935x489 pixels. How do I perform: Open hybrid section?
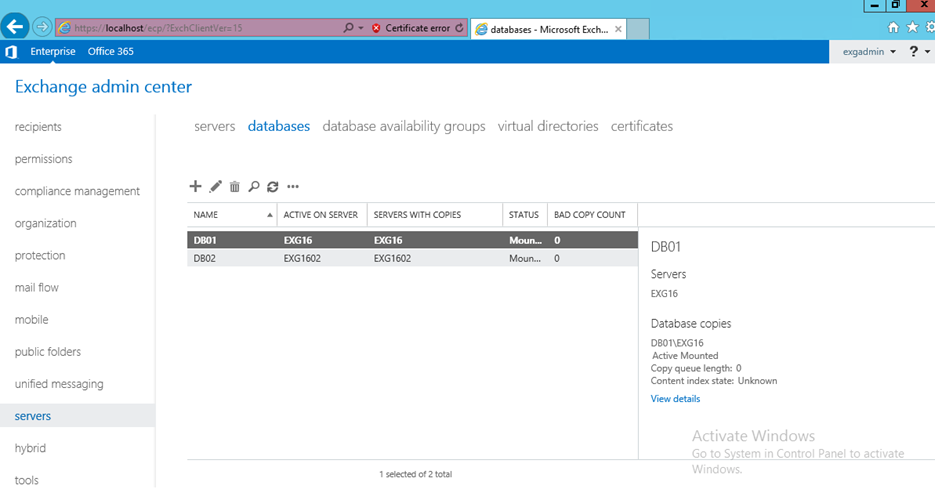click(x=30, y=448)
